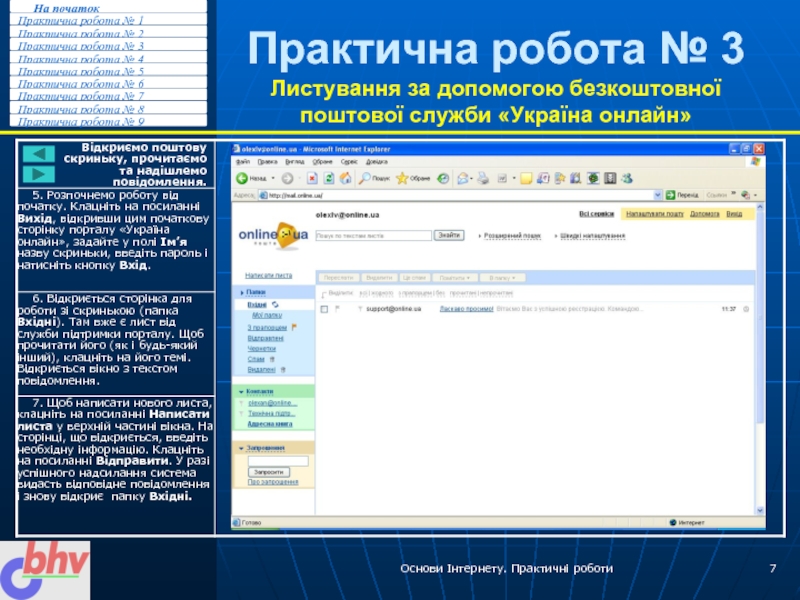Click the Print icon in IE toolbar

pyautogui.click(x=483, y=178)
